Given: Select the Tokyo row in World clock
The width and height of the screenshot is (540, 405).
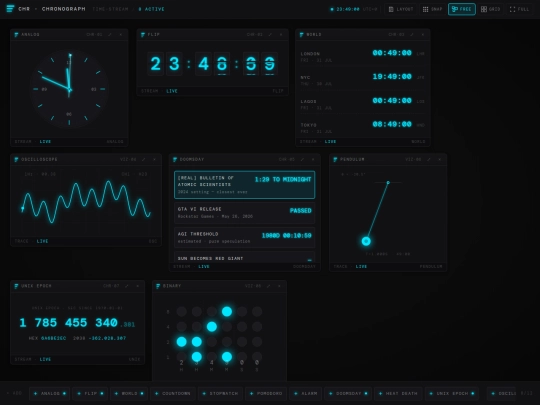Looking at the screenshot, I should (363, 126).
